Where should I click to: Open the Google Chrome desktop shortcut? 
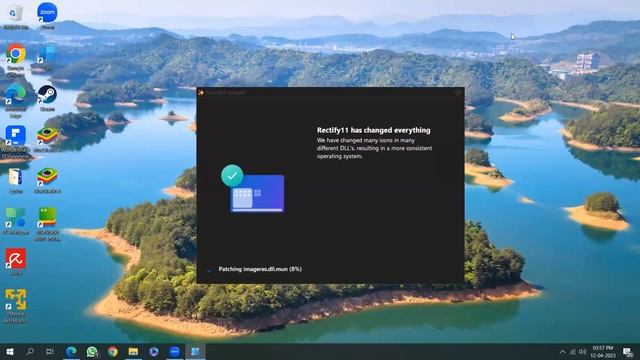click(x=16, y=59)
